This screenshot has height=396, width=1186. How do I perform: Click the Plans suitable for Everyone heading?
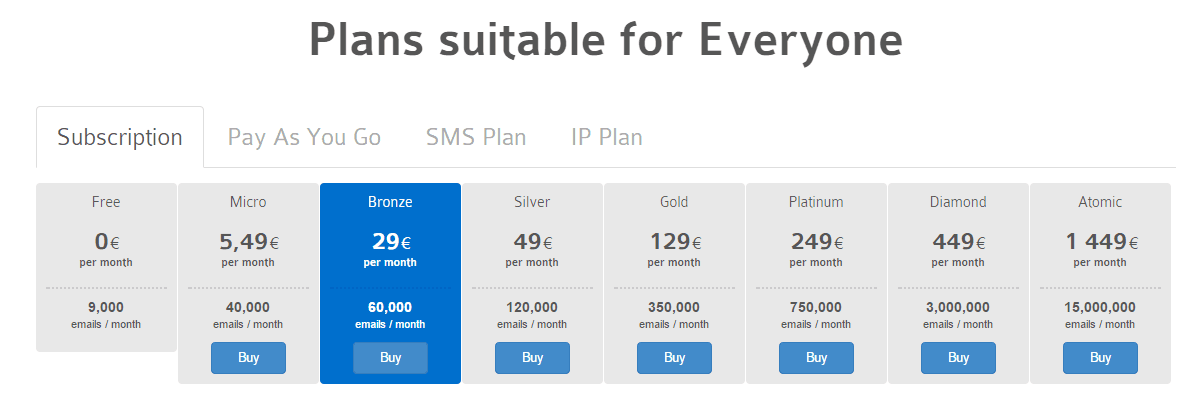coord(606,39)
